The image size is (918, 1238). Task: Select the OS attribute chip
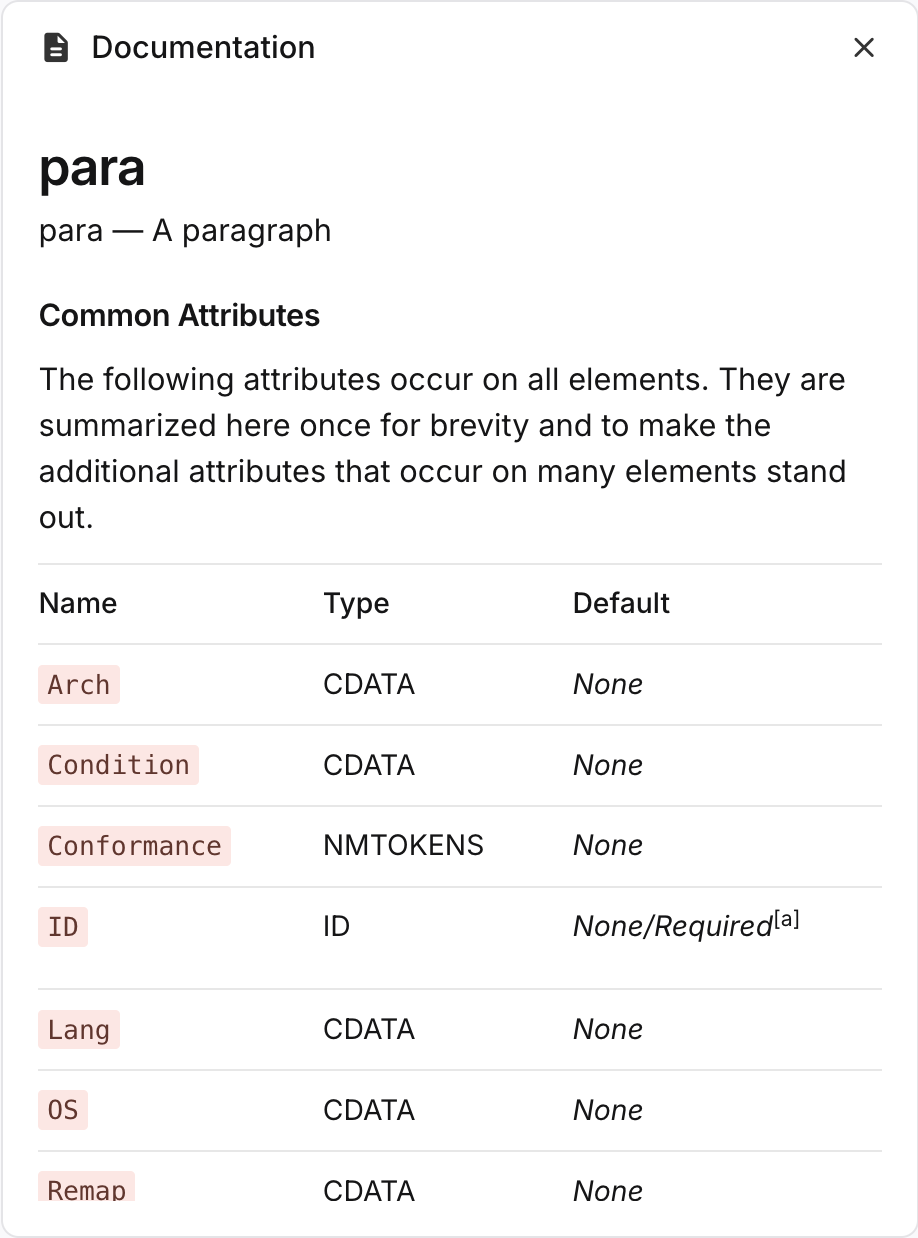coord(62,1109)
